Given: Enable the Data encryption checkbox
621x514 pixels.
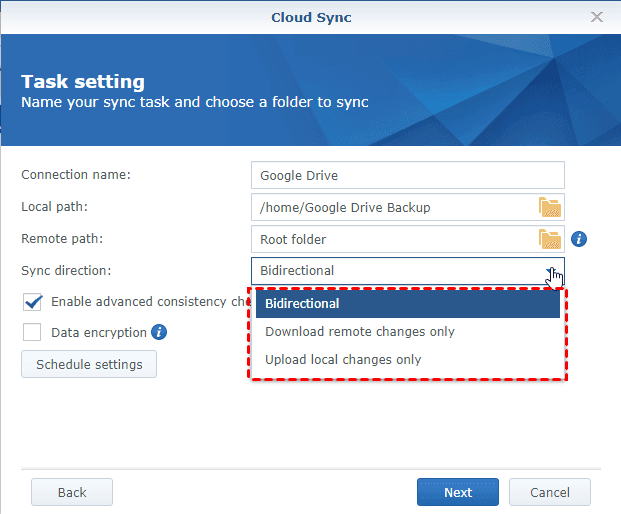Looking at the screenshot, I should coord(33,332).
